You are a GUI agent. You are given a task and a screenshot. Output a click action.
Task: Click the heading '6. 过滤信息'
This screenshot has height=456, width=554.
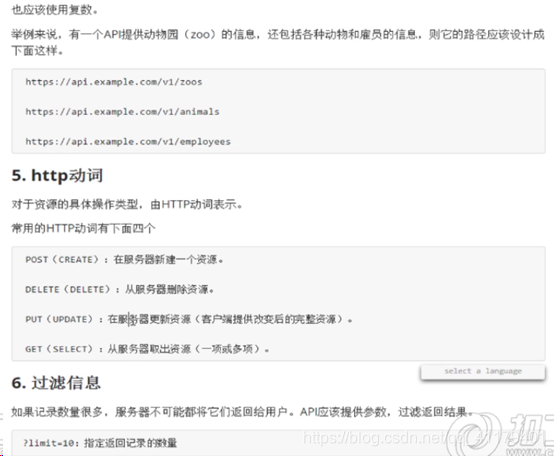tap(56, 383)
